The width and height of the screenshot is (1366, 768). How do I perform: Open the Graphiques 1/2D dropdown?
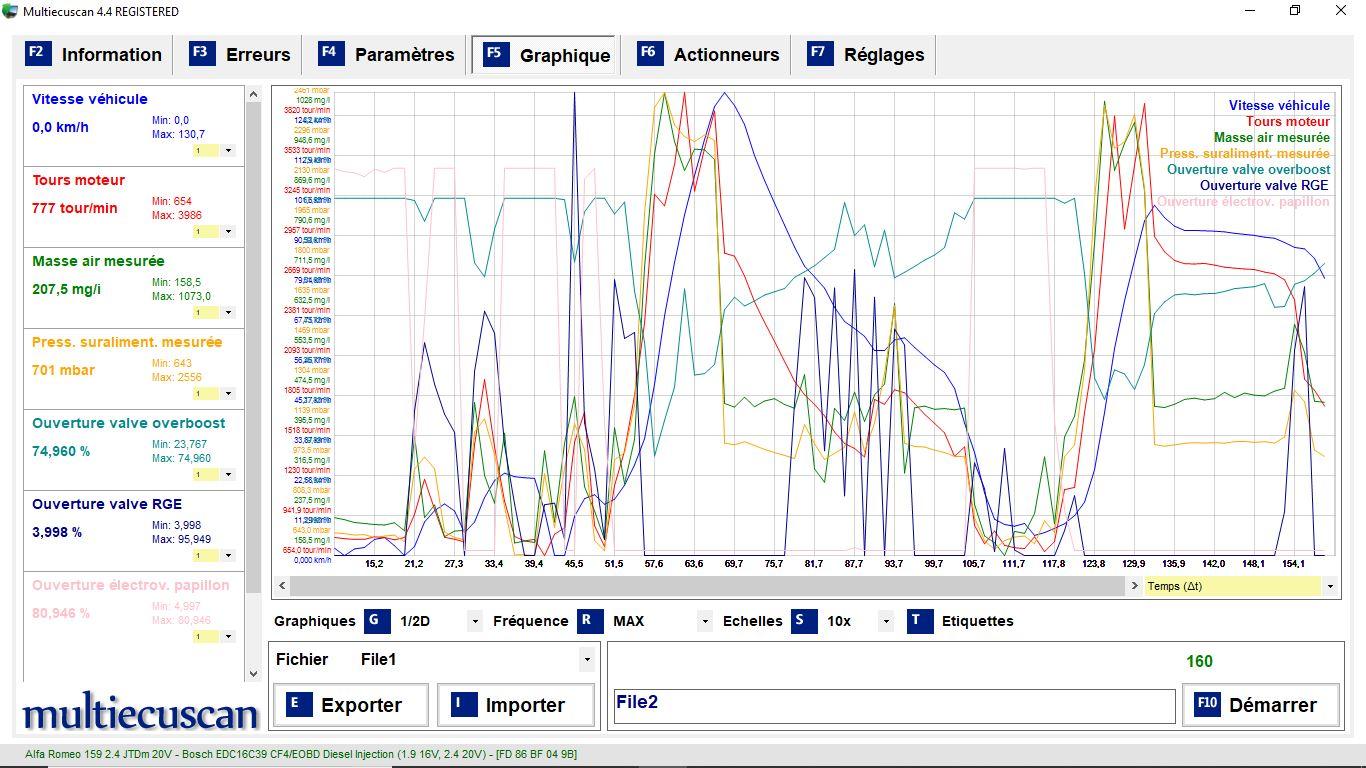click(474, 621)
